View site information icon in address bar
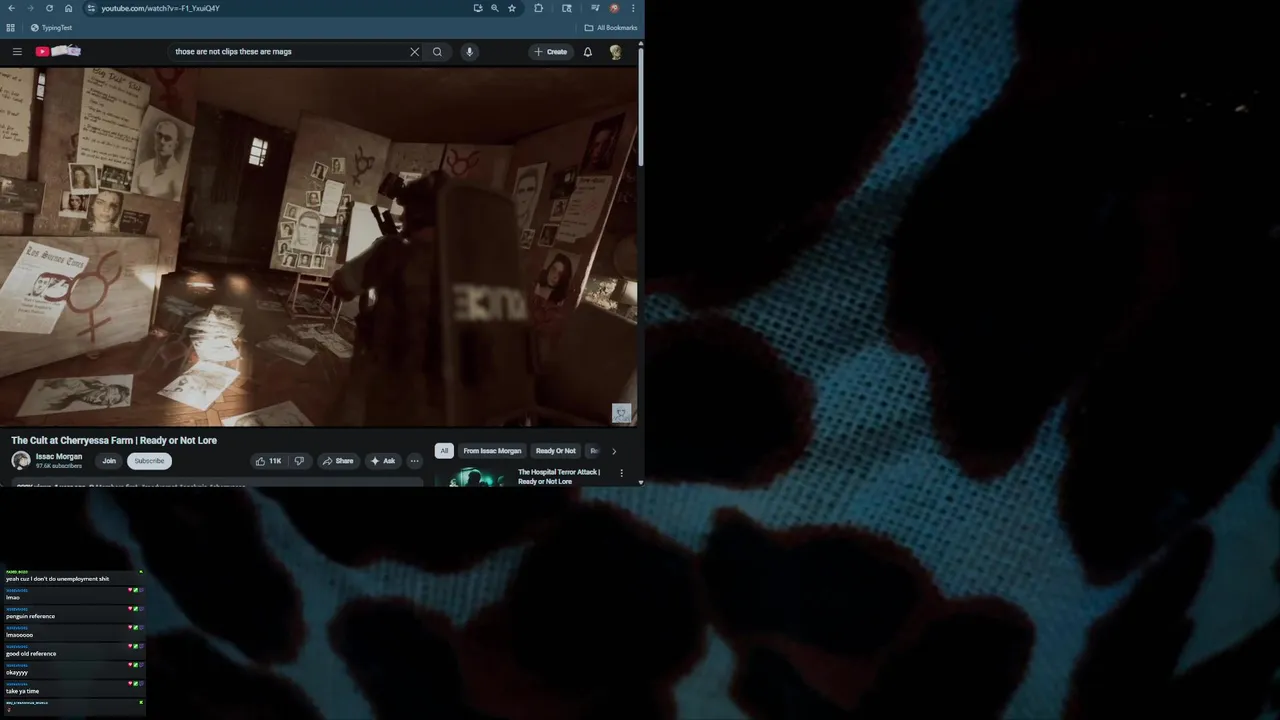The height and width of the screenshot is (720, 1280). [90, 8]
